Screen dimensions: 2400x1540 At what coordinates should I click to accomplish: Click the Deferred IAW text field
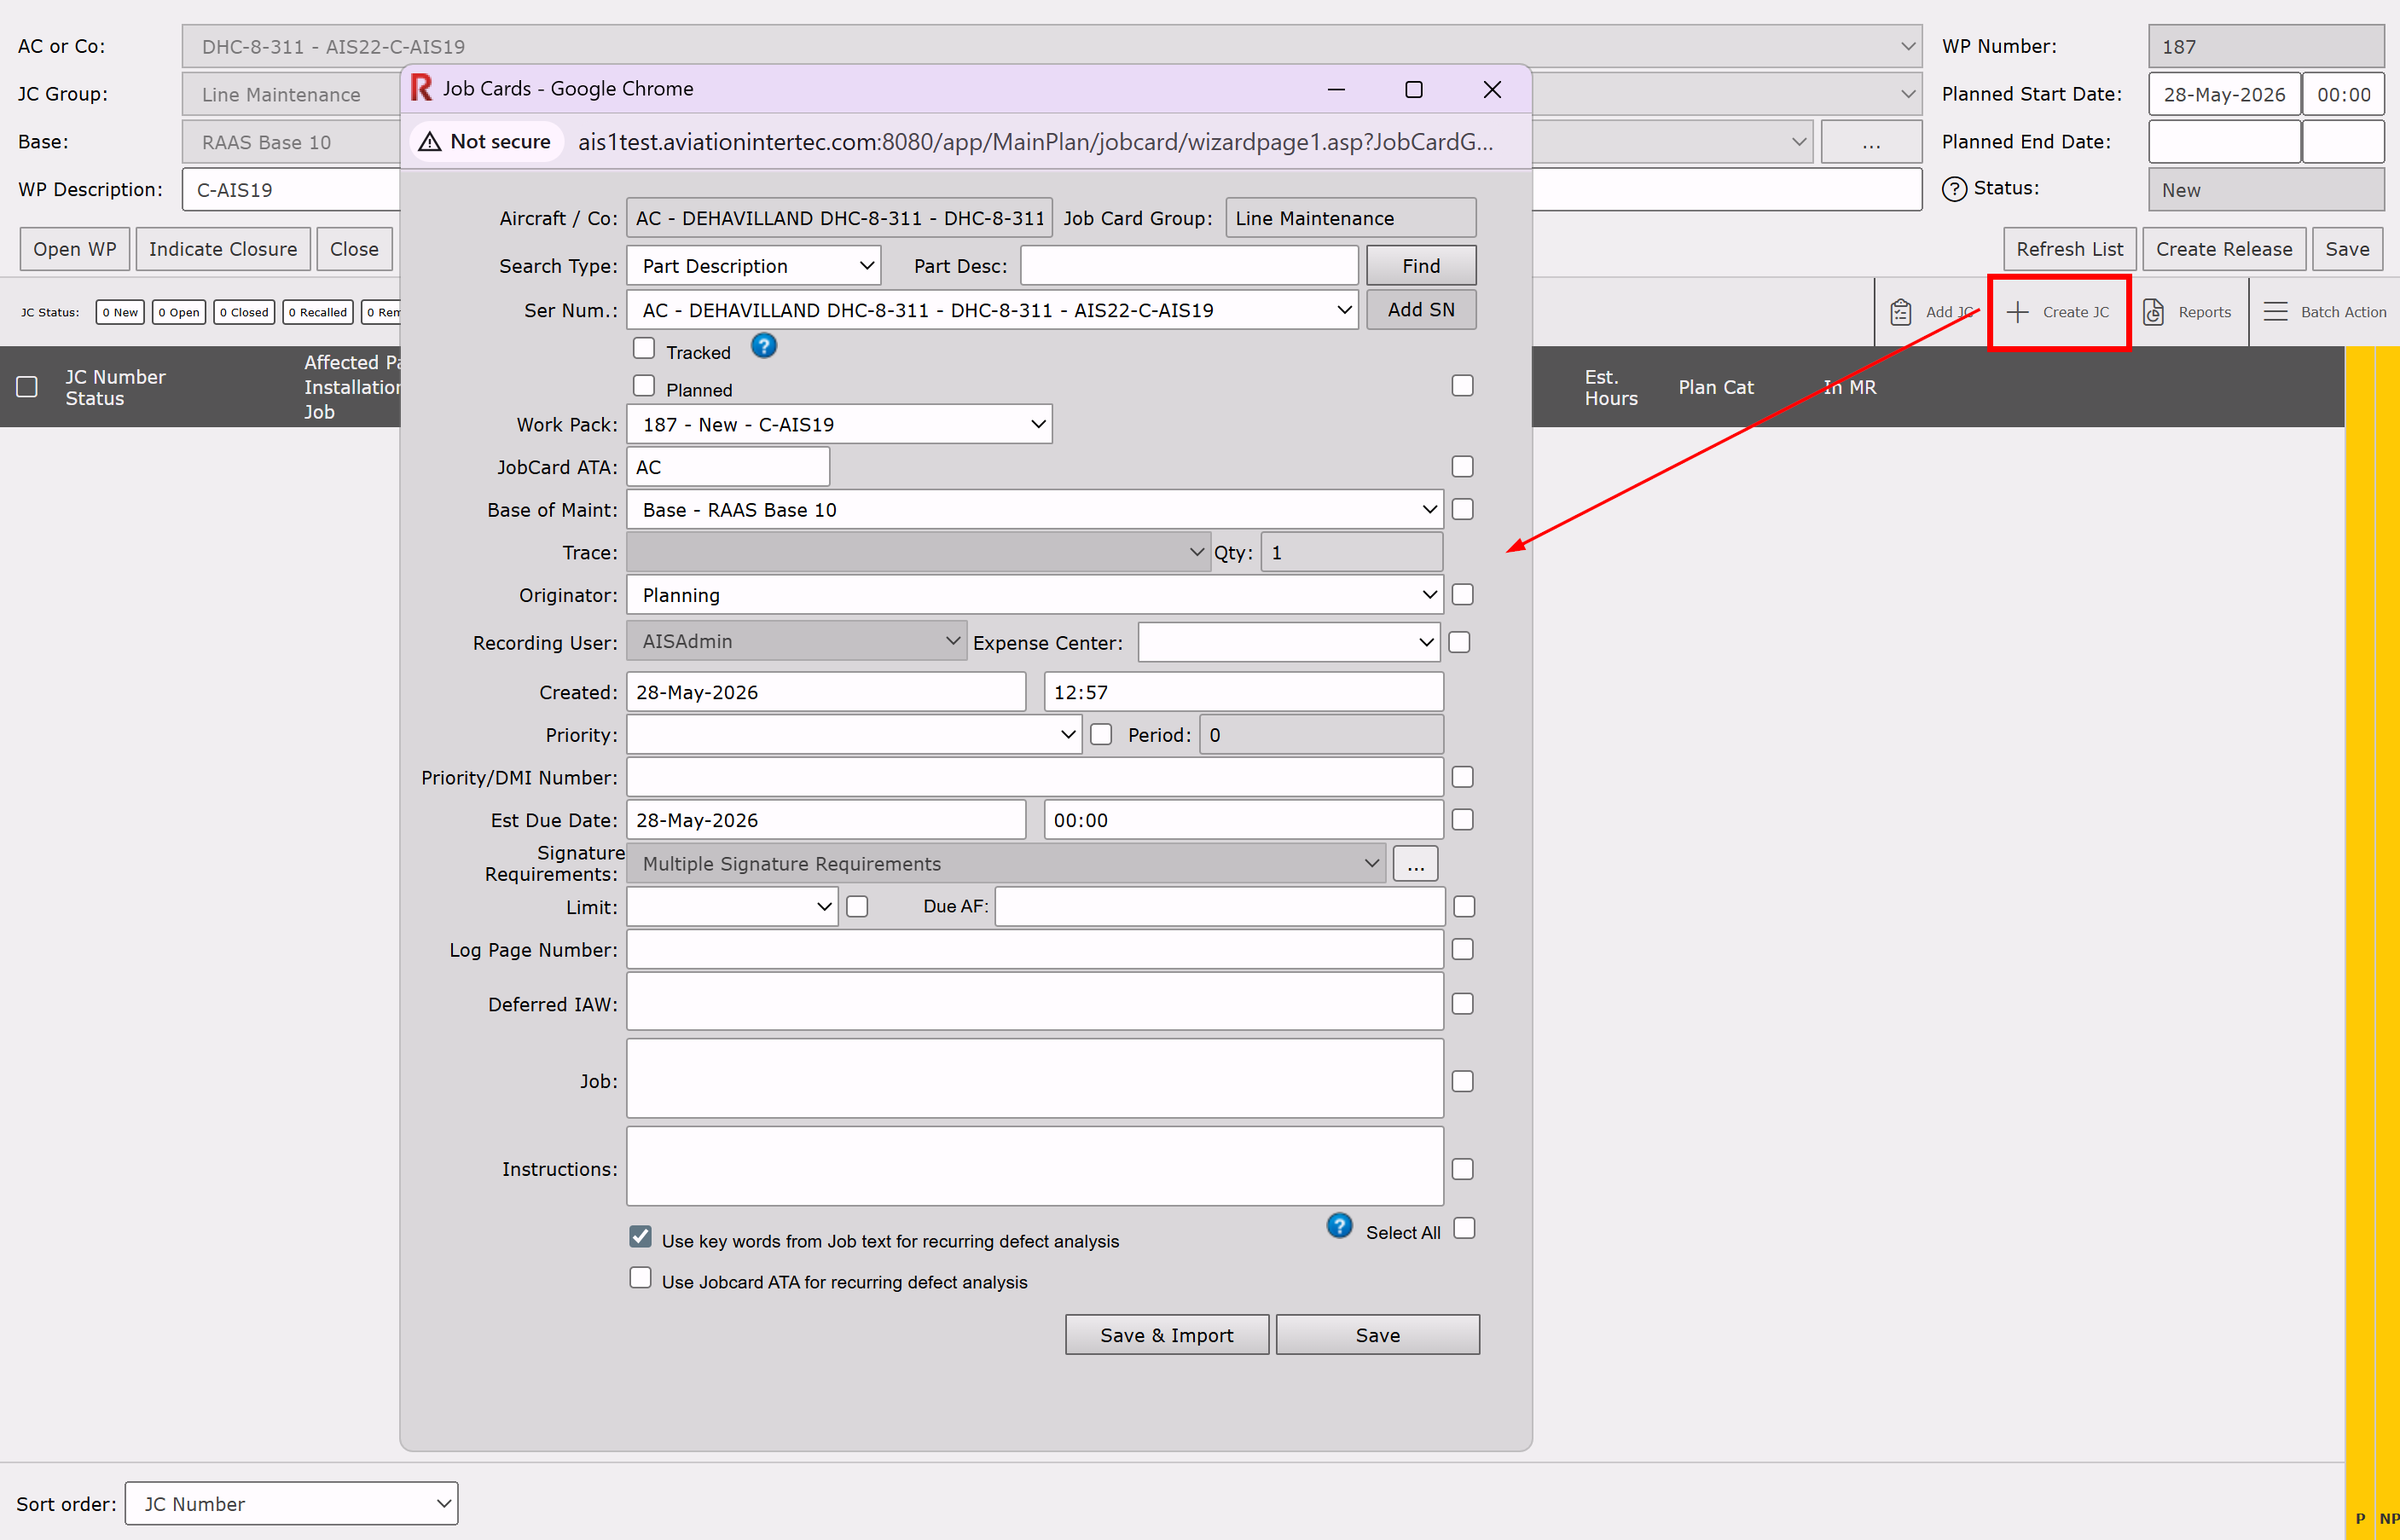[x=1035, y=1002]
